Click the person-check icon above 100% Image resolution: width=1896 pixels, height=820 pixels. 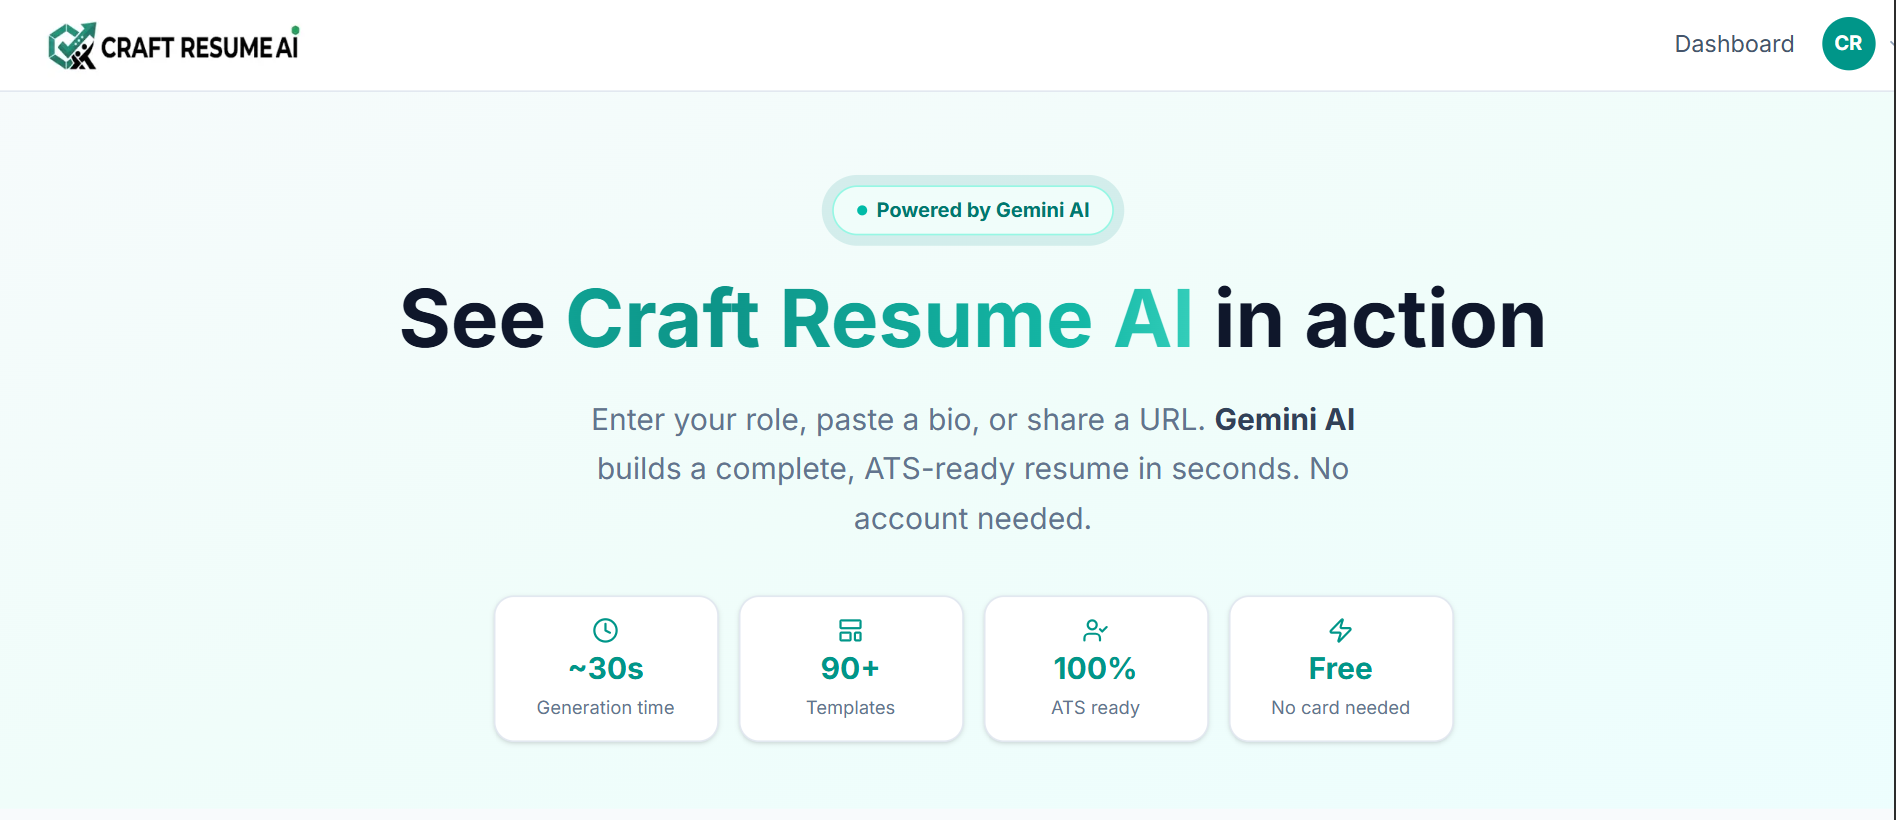pyautogui.click(x=1096, y=630)
